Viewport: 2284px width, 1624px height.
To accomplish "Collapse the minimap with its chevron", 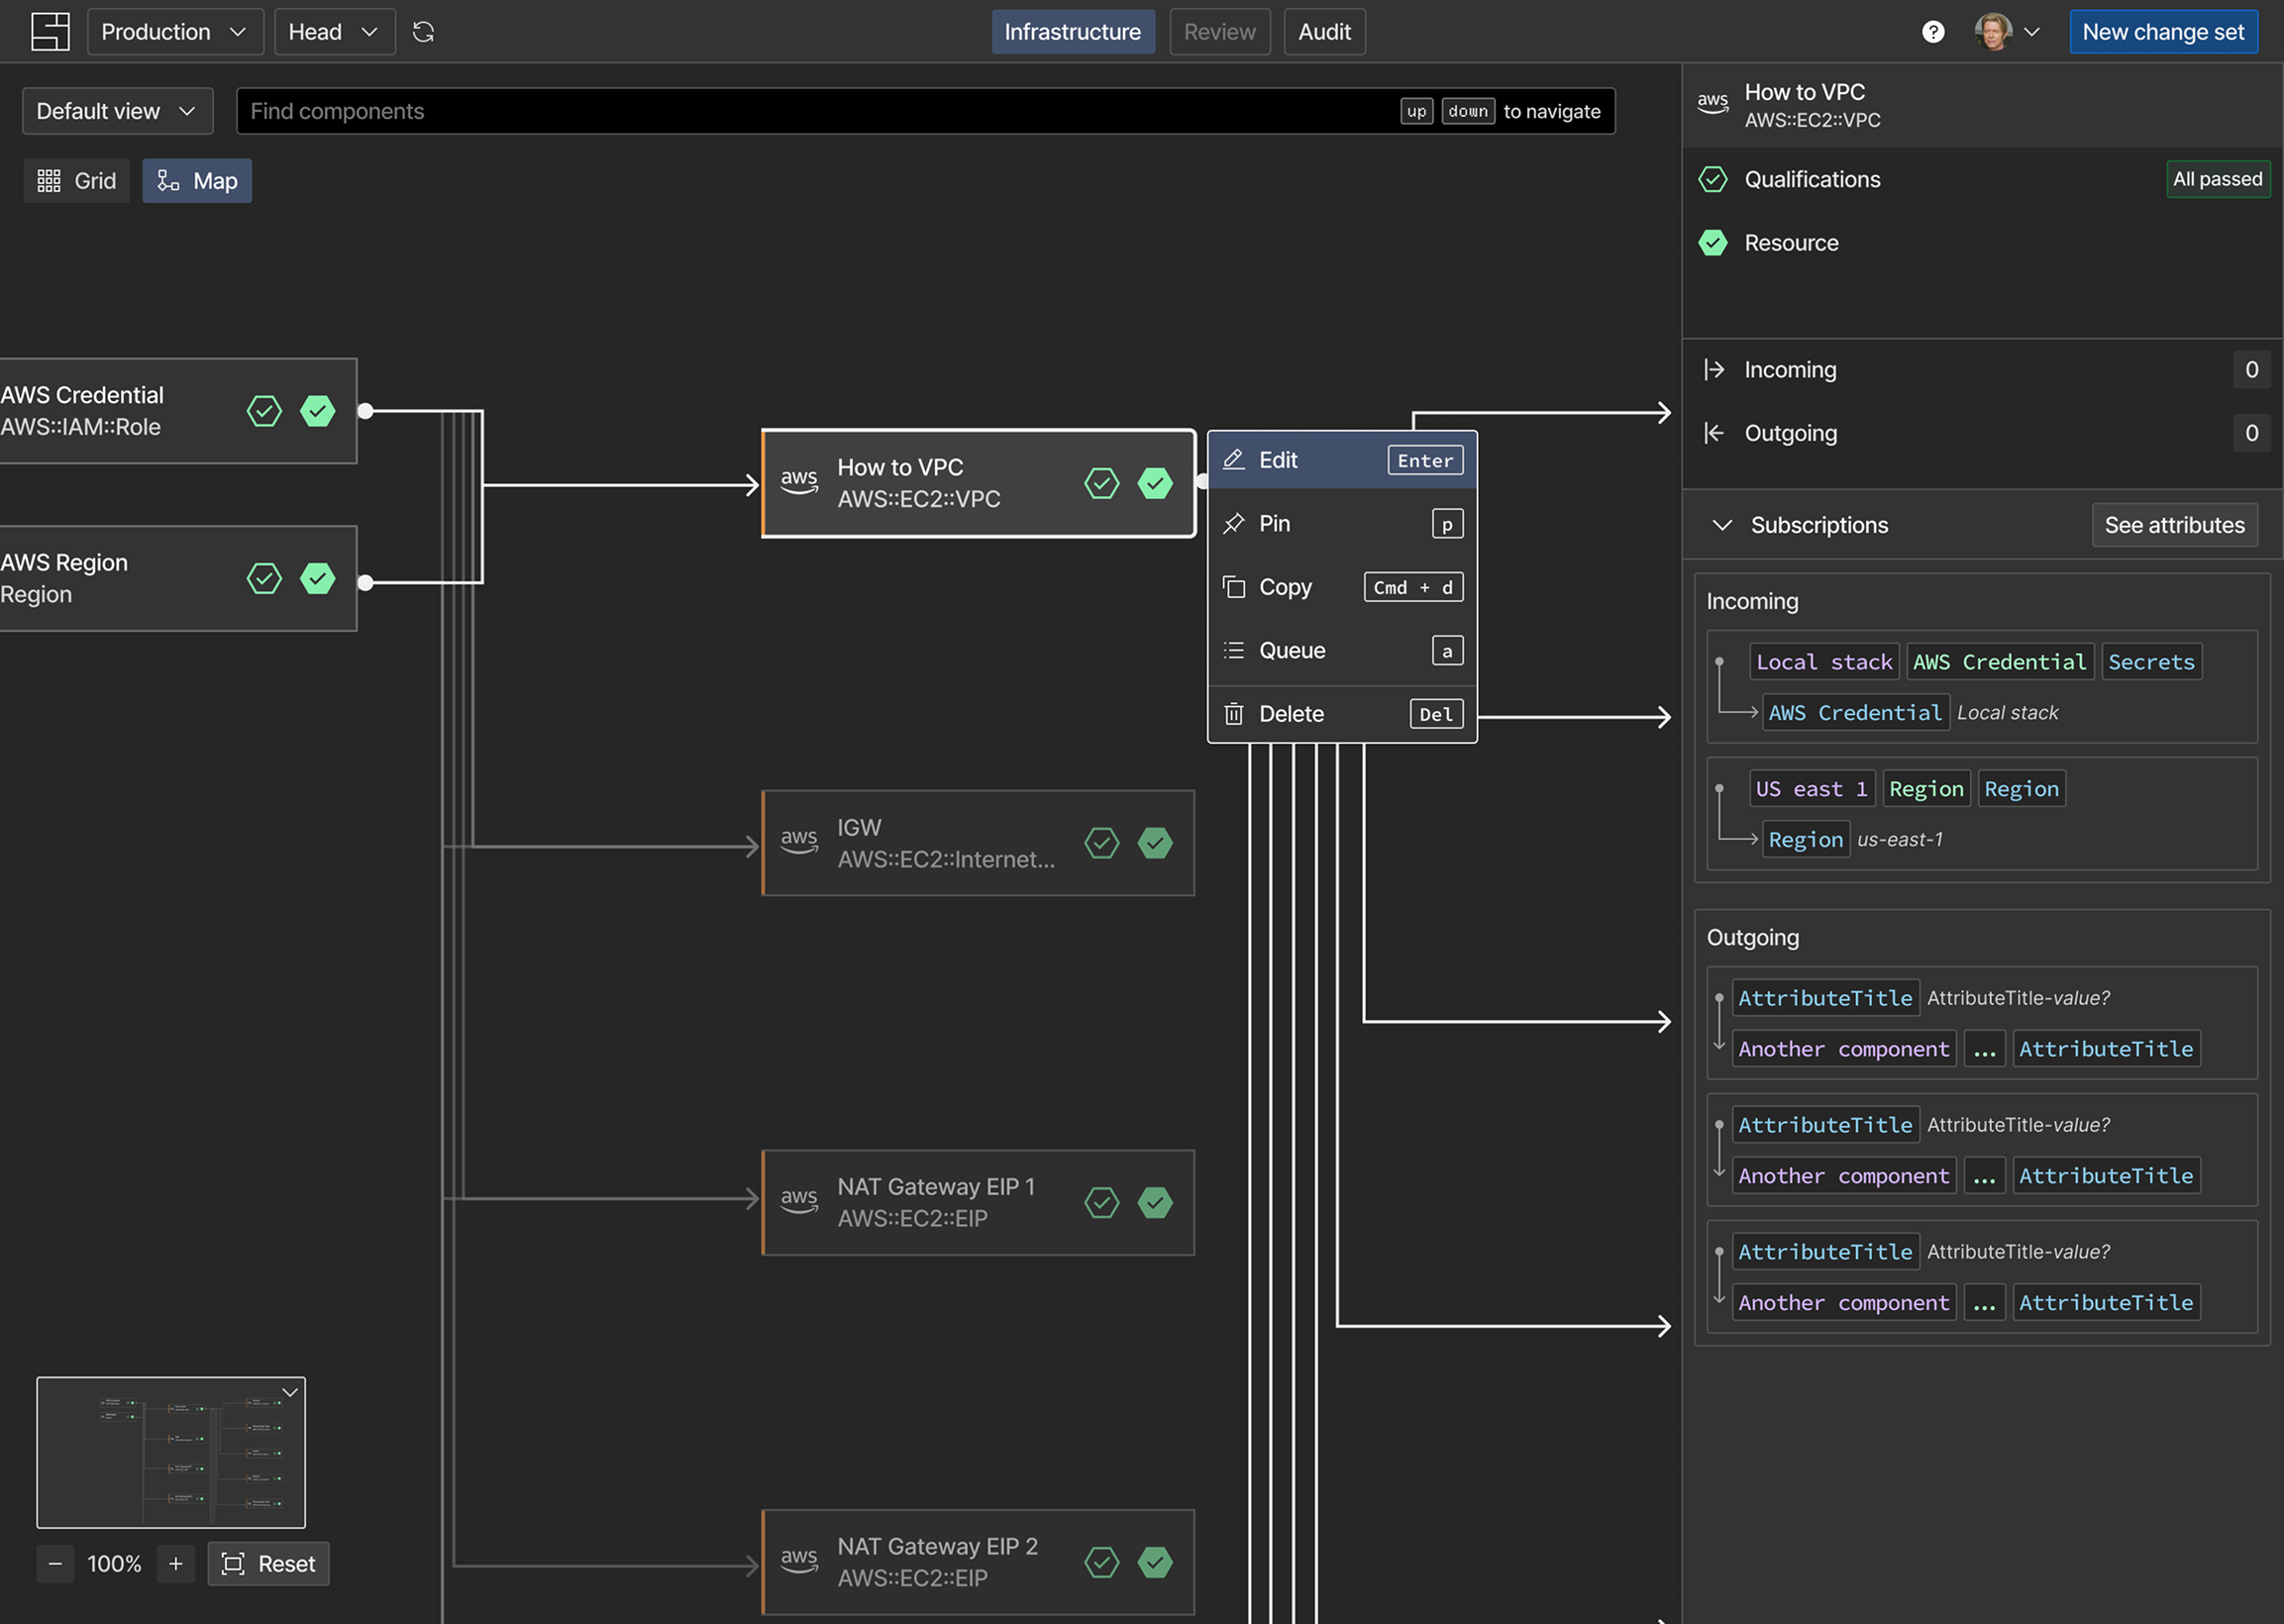I will pyautogui.click(x=290, y=1392).
